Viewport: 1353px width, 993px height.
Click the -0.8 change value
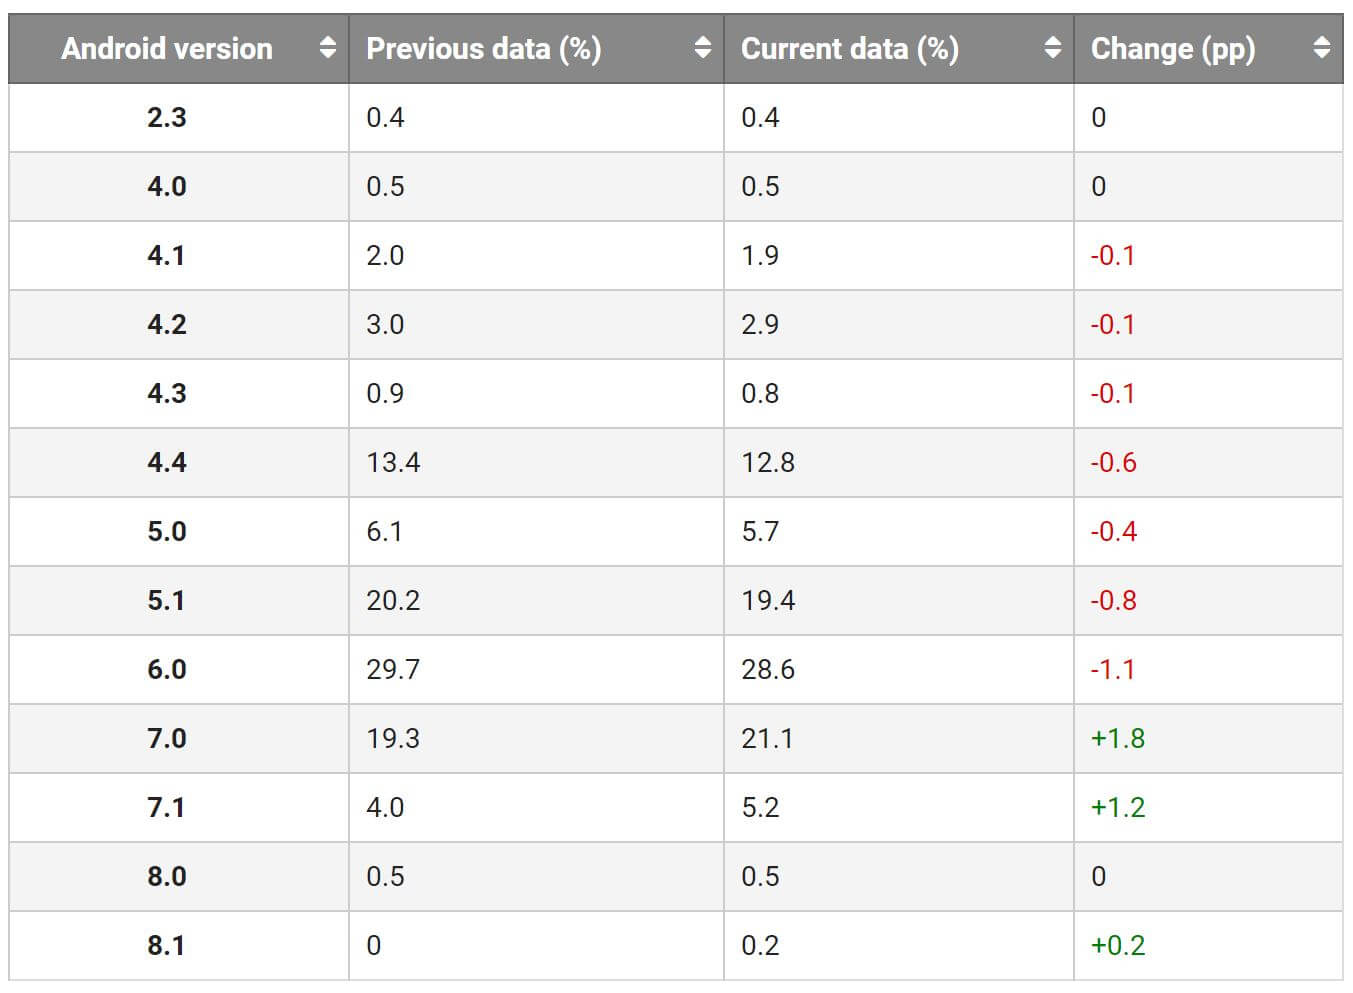pos(1113,600)
